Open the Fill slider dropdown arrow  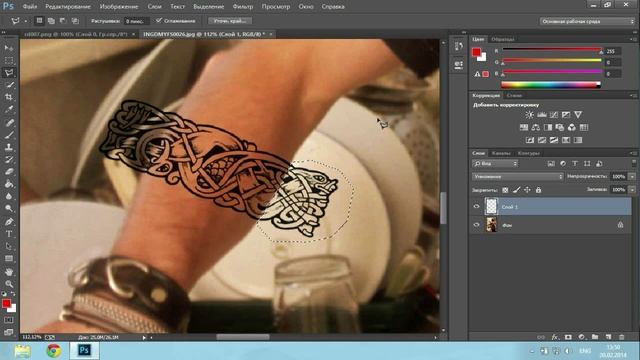[632, 190]
